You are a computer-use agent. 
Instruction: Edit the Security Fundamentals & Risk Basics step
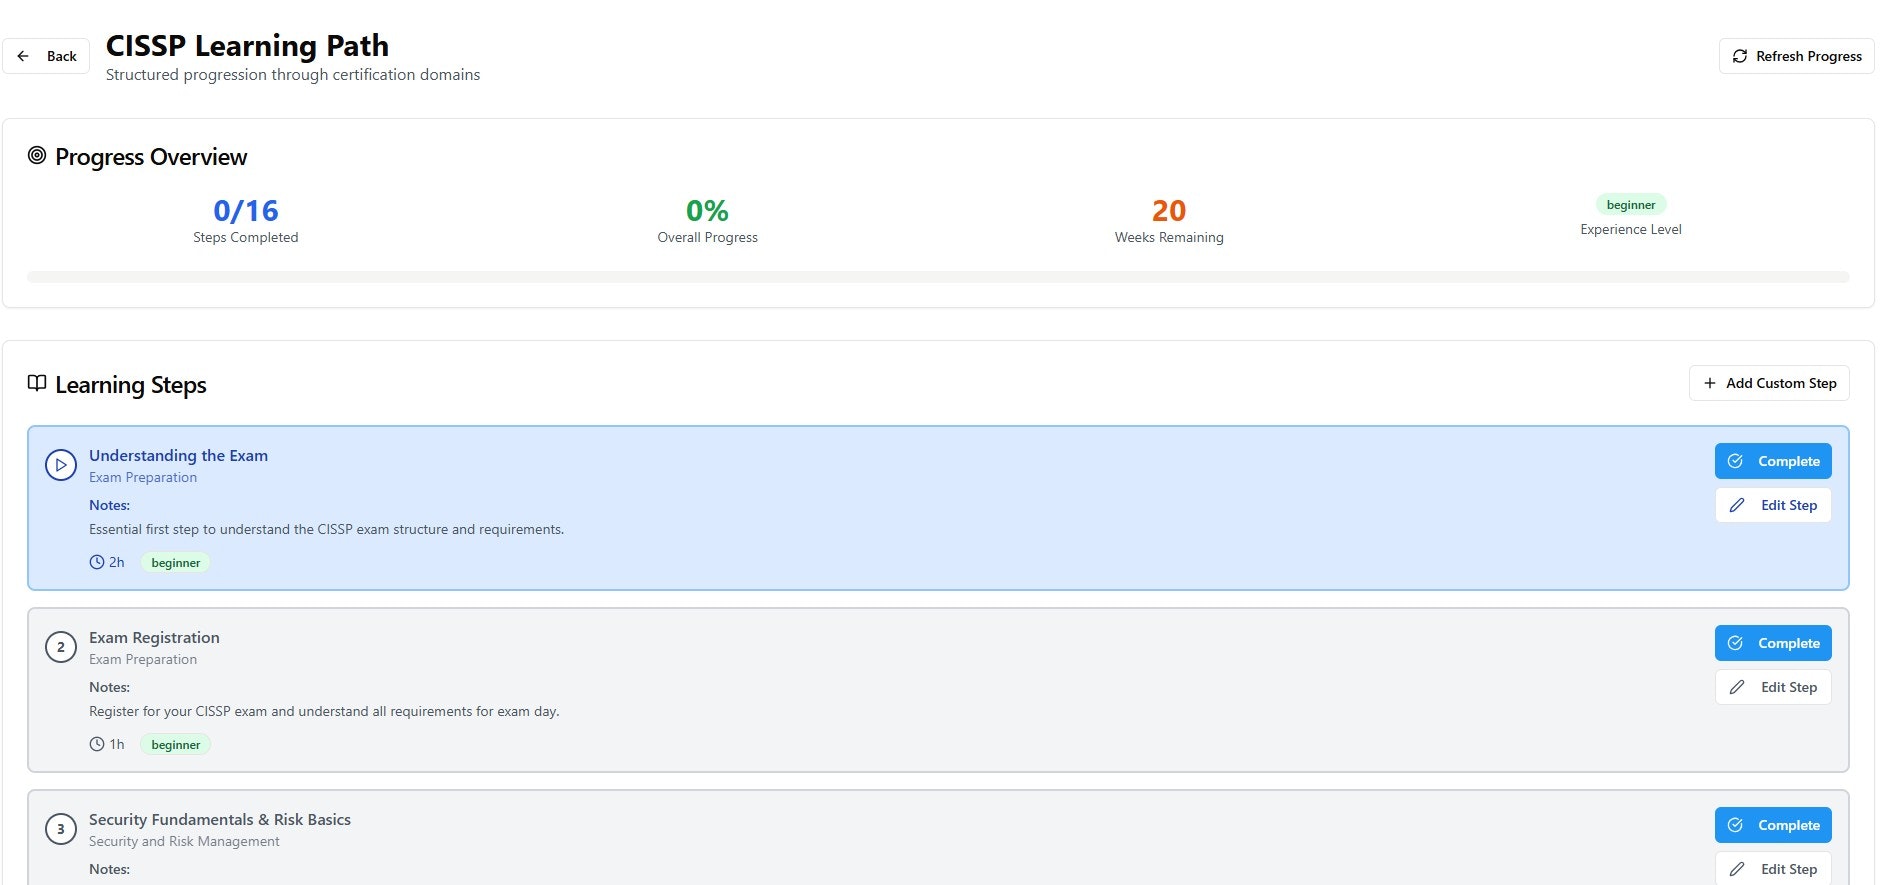tap(1773, 869)
